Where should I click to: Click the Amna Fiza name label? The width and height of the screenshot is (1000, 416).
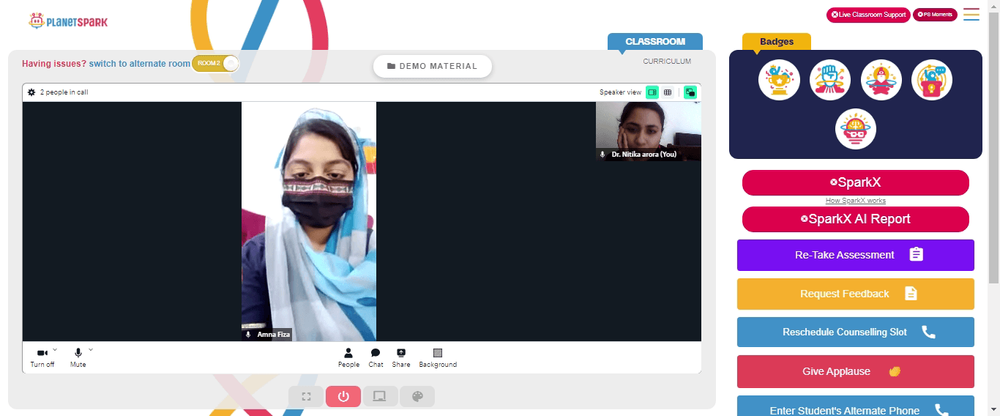tap(268, 334)
